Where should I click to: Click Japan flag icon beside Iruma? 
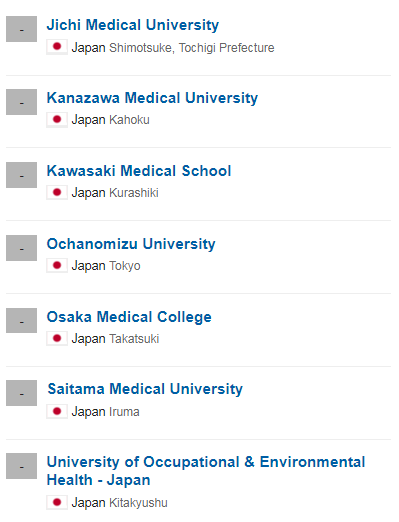57,411
